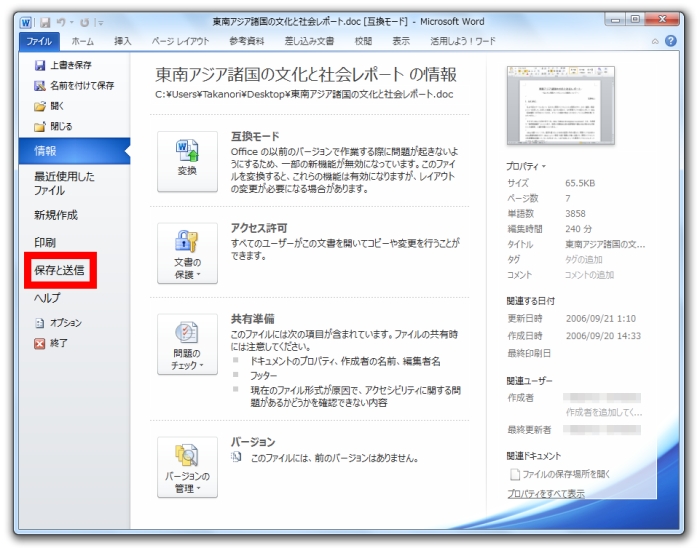Click the 関連する日付 section heading

[x=530, y=301]
